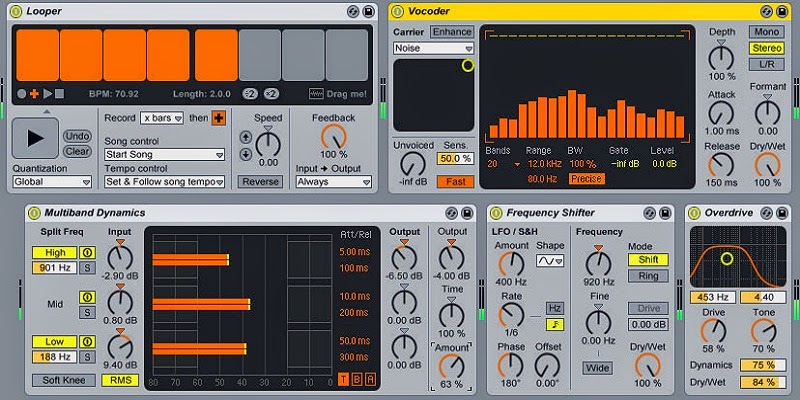Image resolution: width=800 pixels, height=400 pixels.
Task: Click Multiband Dynamics save preset icon
Action: [x=467, y=213]
